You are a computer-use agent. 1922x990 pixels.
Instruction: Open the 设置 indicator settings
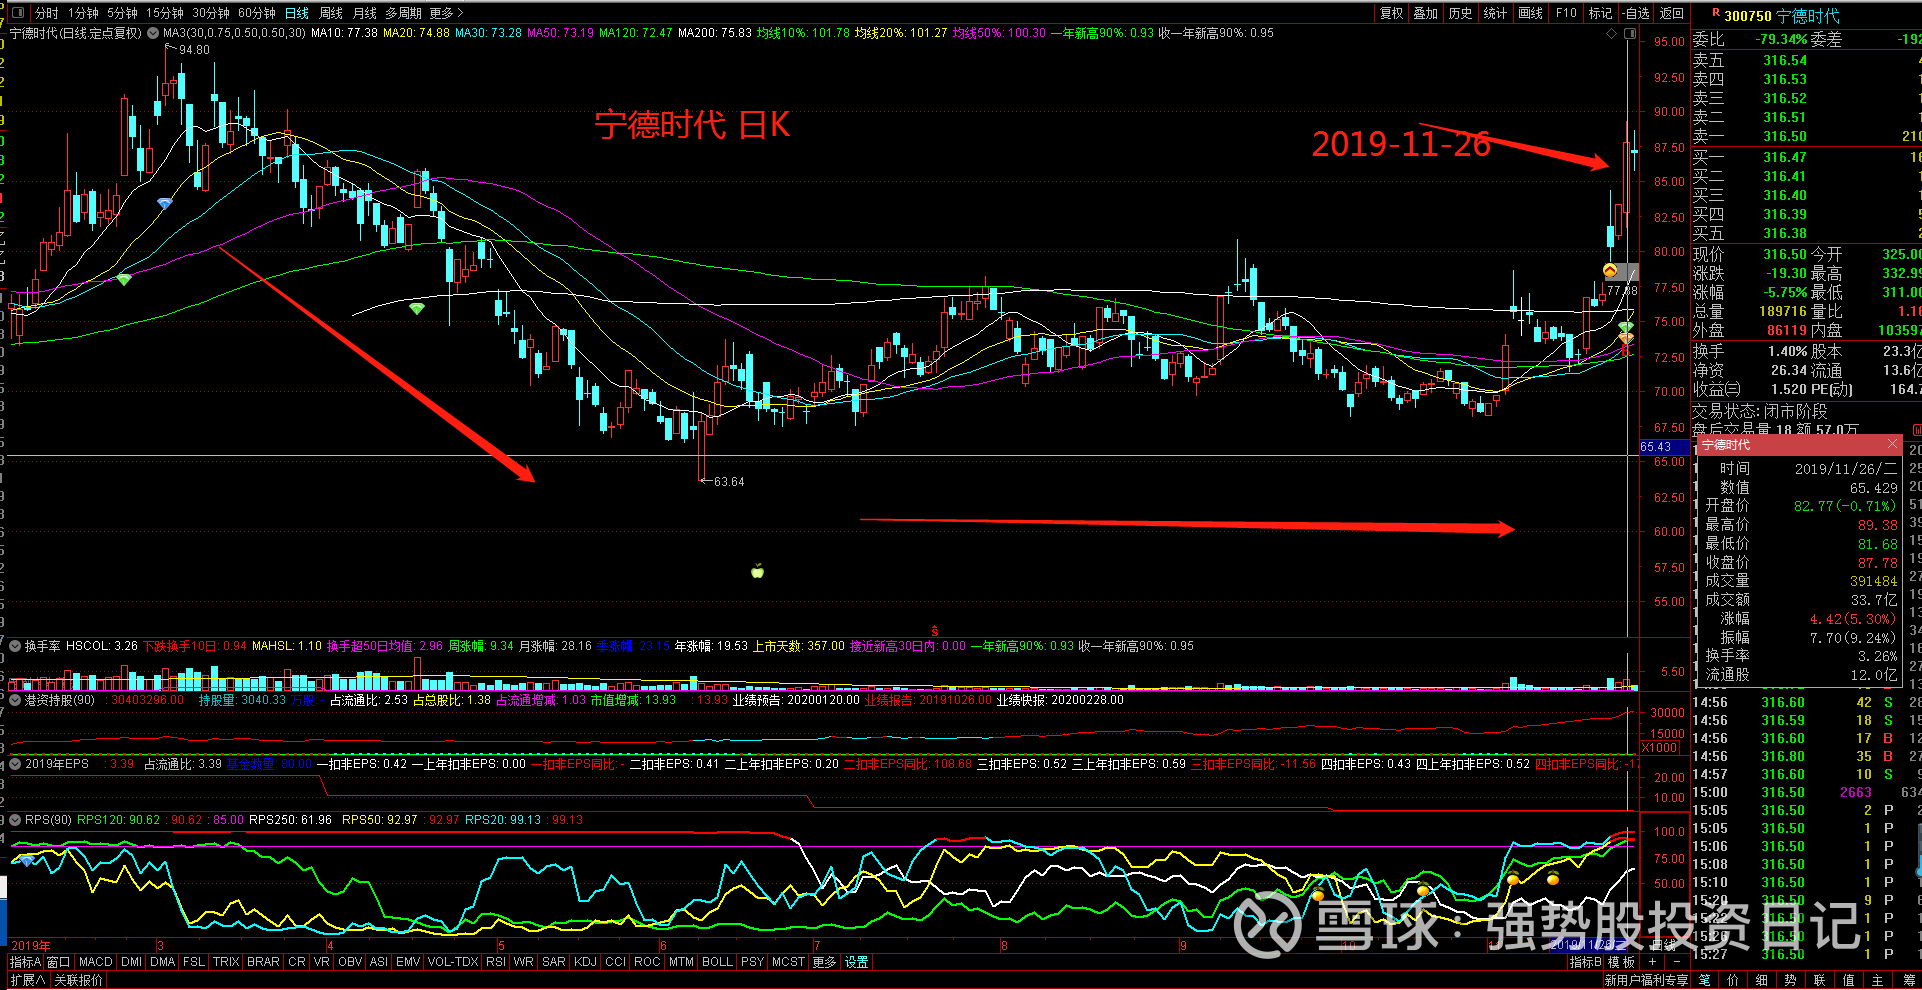857,962
